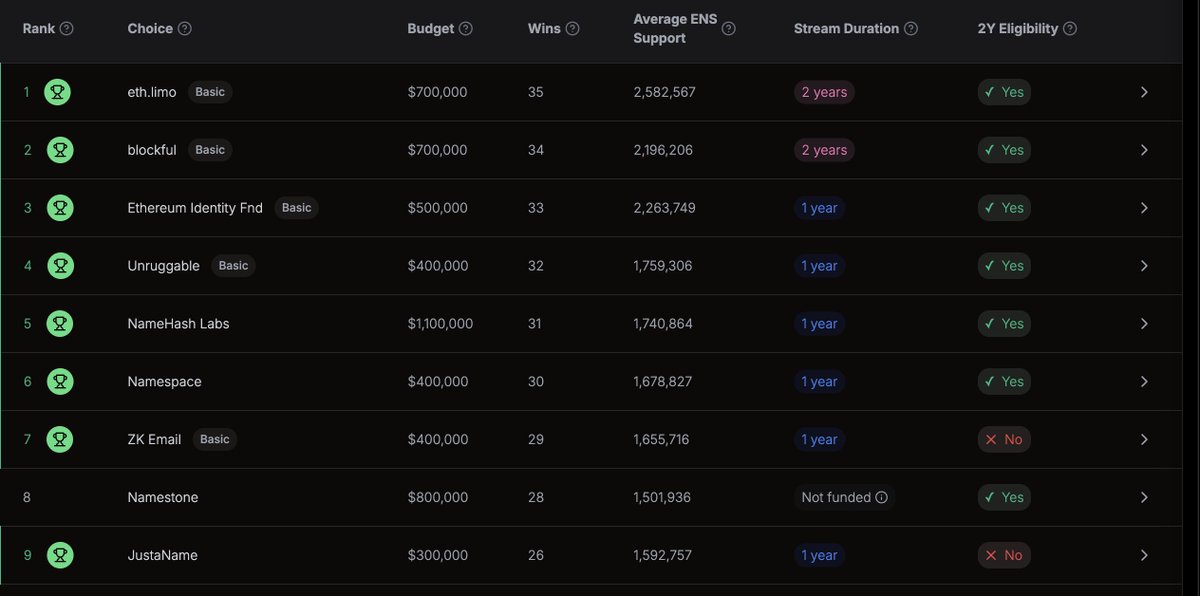Open the Namespace row details arrow
The image size is (1200, 596).
coord(1144,382)
